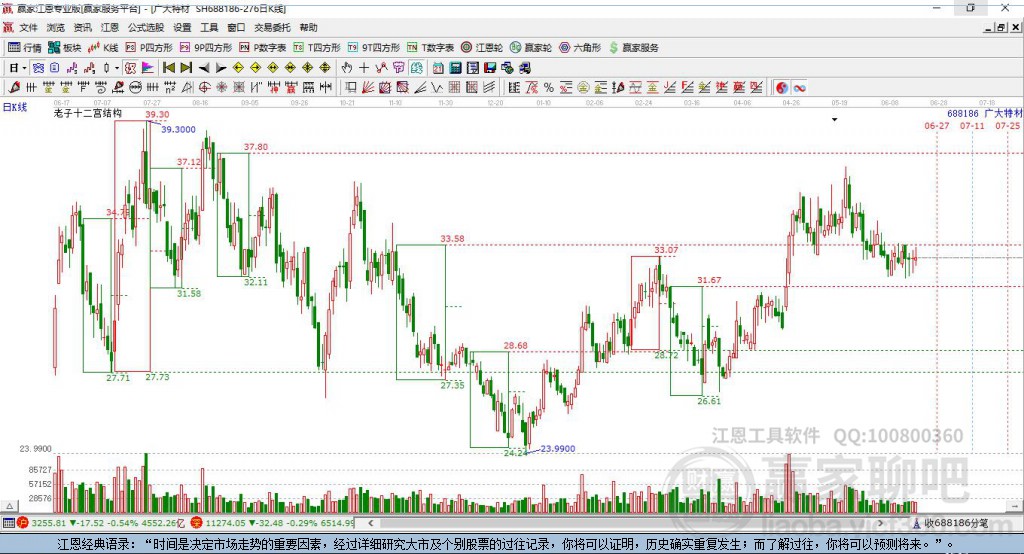Open the calendar icon showing 21

[x=438, y=68]
